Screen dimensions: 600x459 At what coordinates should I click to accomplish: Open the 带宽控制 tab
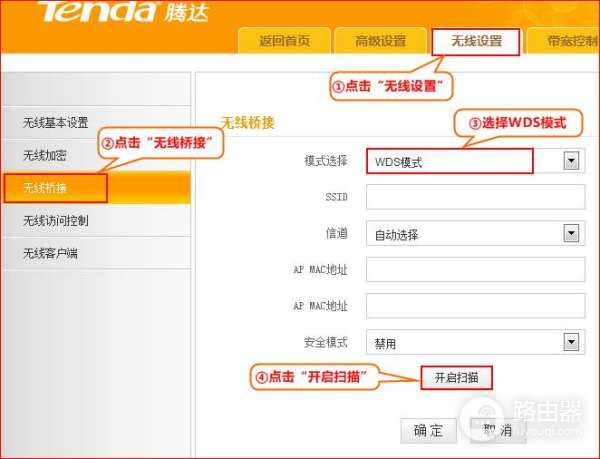click(564, 41)
